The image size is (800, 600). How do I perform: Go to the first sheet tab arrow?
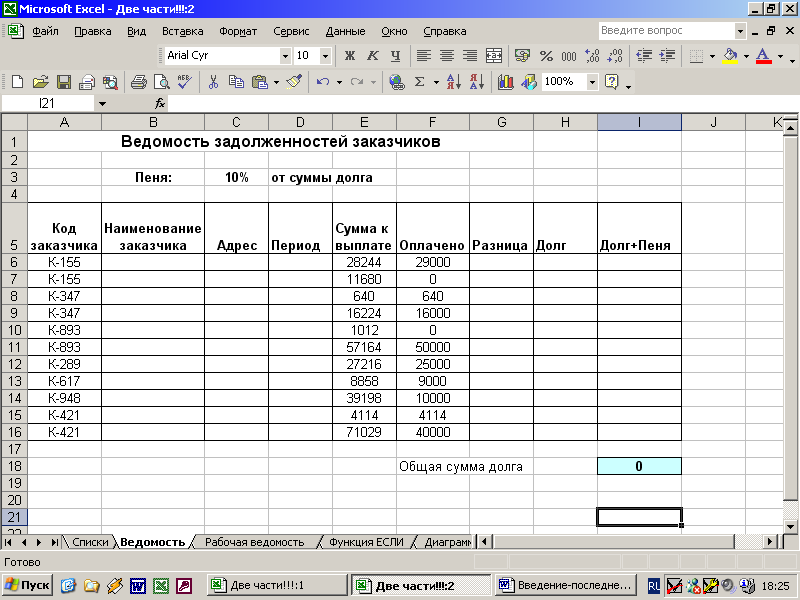pyautogui.click(x=8, y=542)
